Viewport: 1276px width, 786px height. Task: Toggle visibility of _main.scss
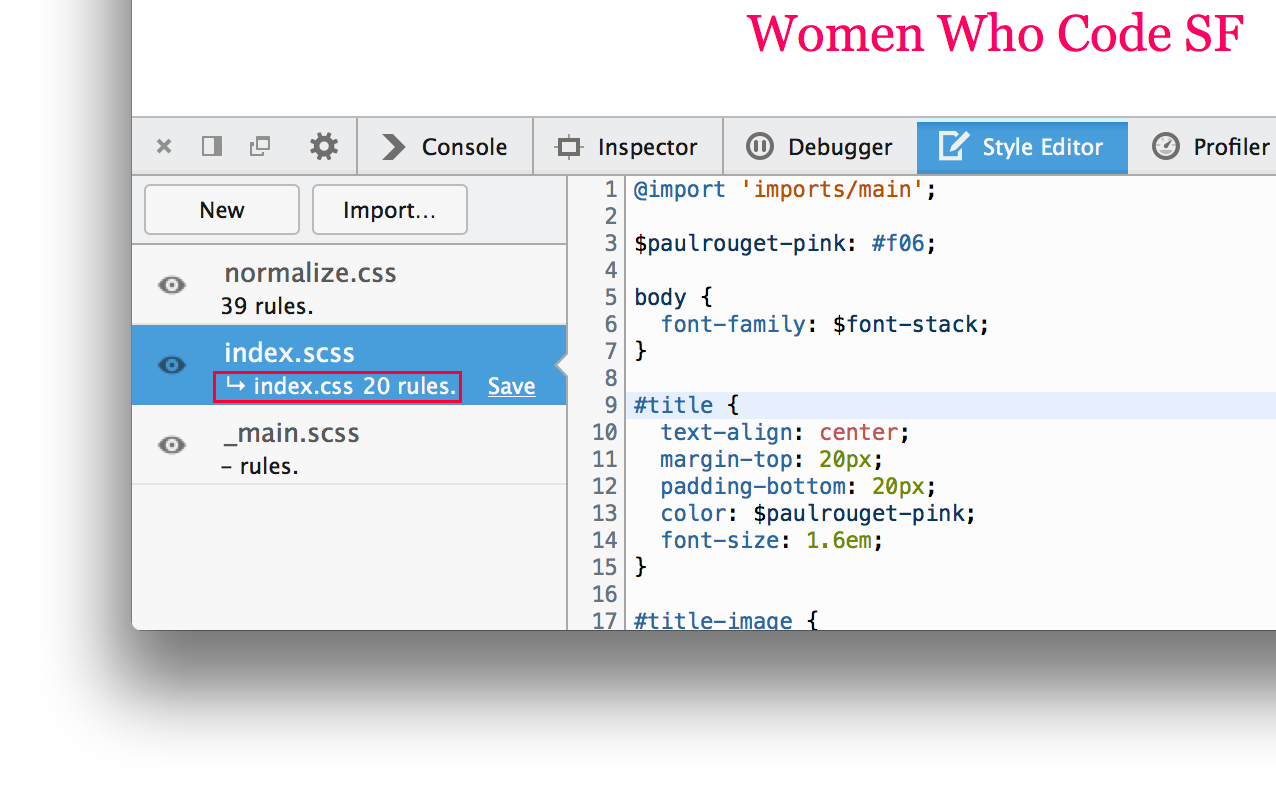point(172,446)
